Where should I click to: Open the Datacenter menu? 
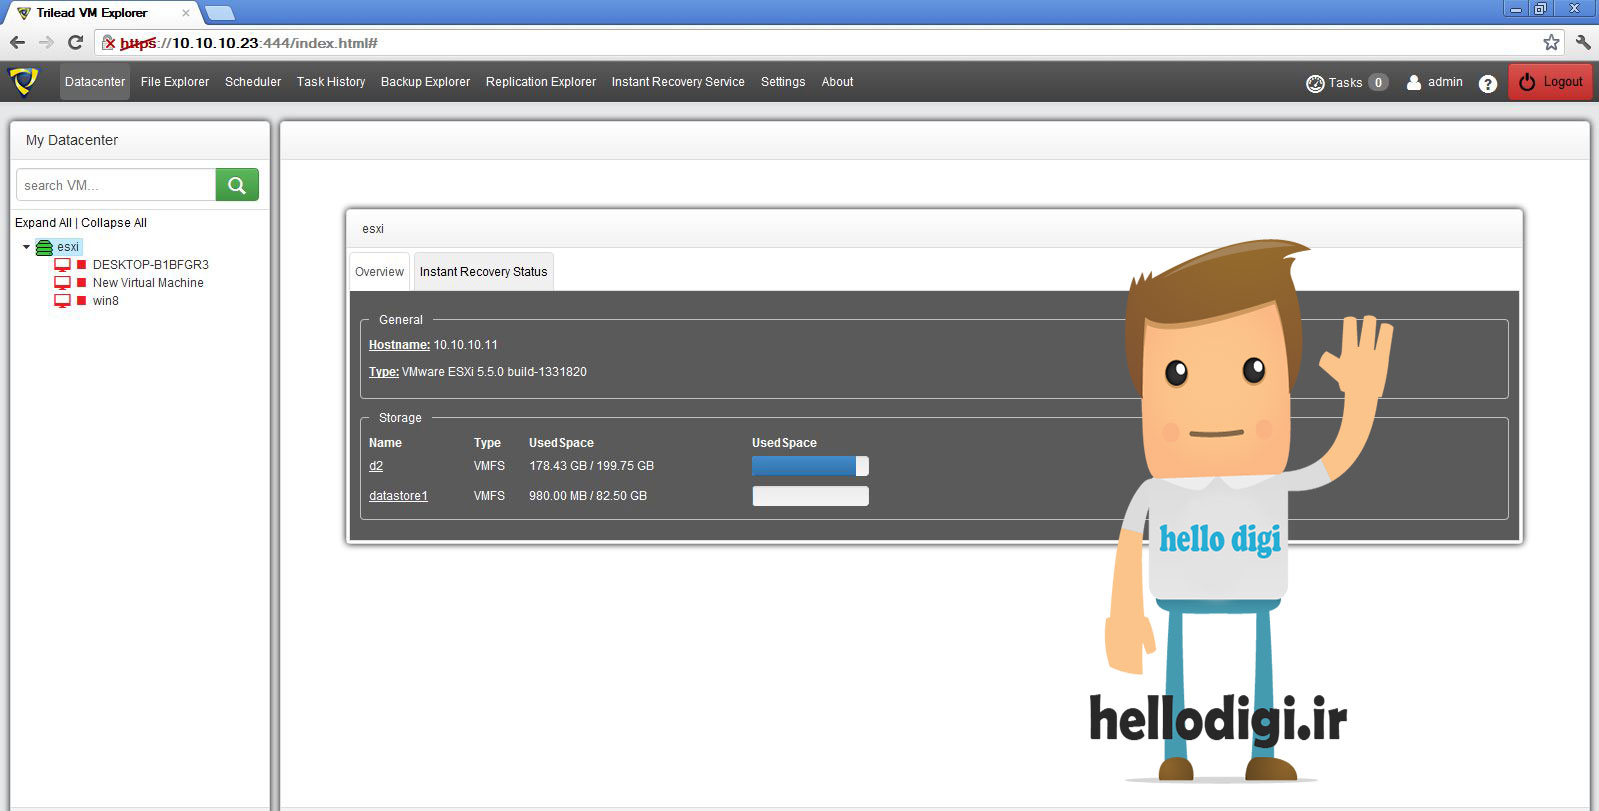click(95, 82)
